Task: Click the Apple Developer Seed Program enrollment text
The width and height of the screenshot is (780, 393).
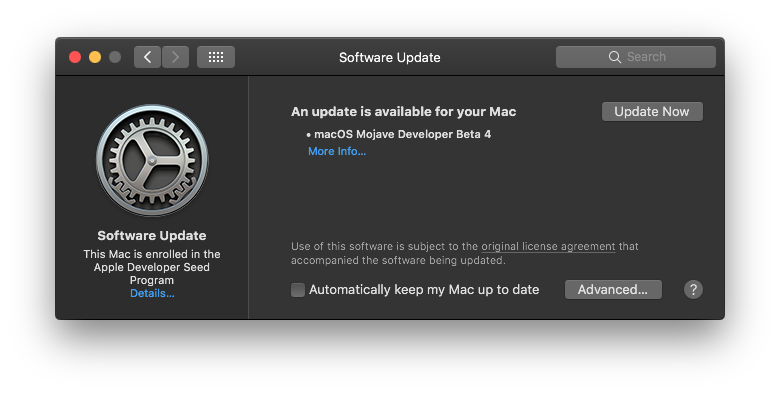Action: 152,267
